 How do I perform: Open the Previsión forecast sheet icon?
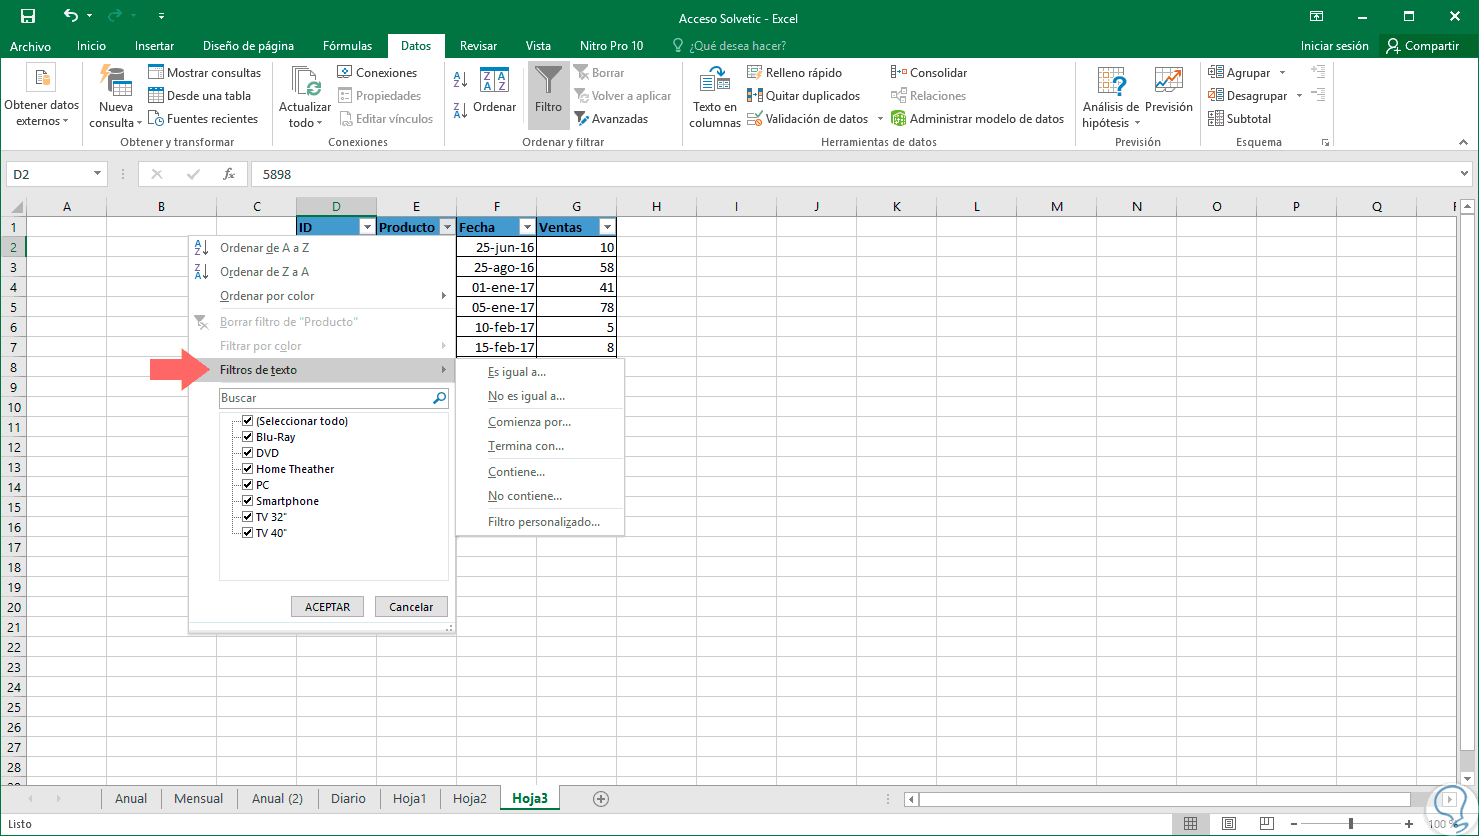[x=1168, y=82]
